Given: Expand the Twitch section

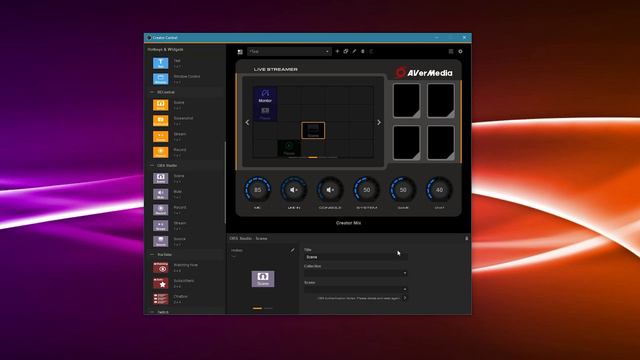Looking at the screenshot, I should click(152, 312).
